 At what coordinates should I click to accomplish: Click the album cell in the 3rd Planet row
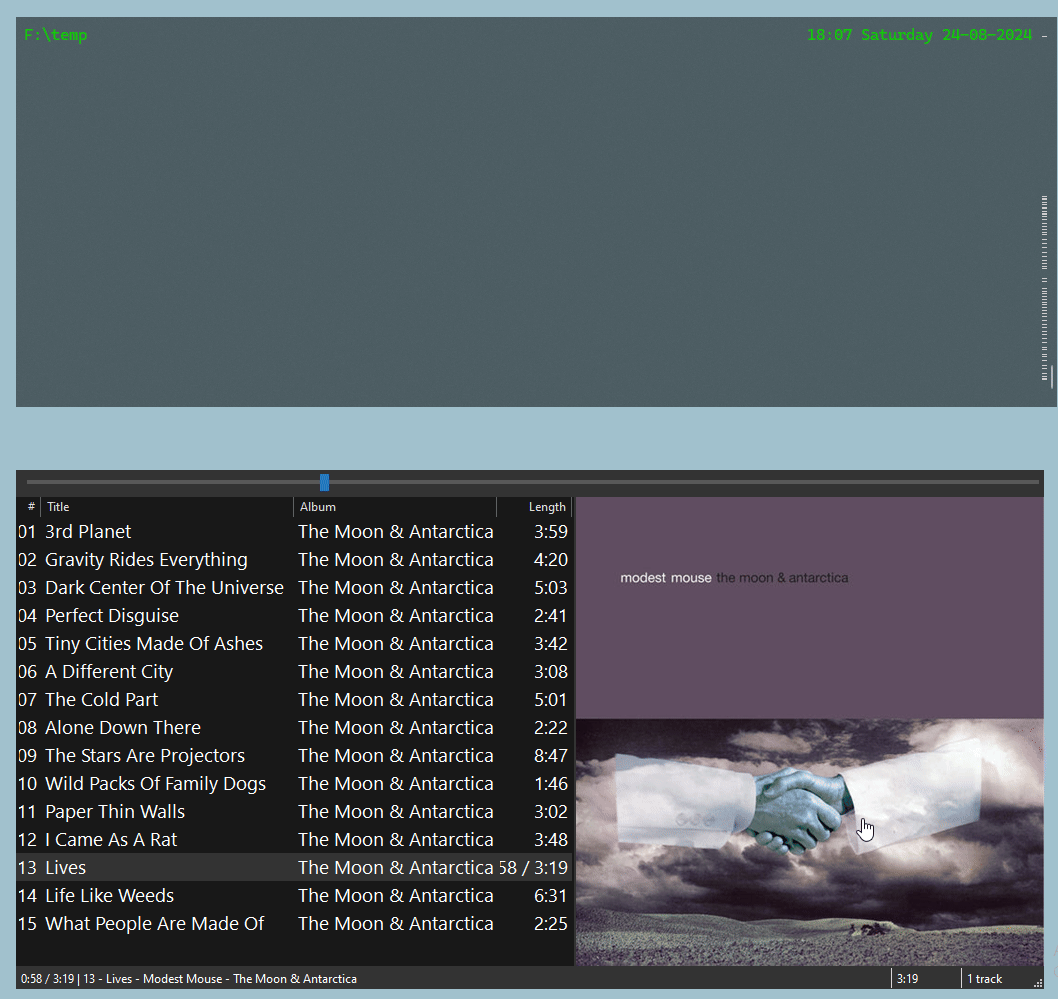pyautogui.click(x=395, y=532)
